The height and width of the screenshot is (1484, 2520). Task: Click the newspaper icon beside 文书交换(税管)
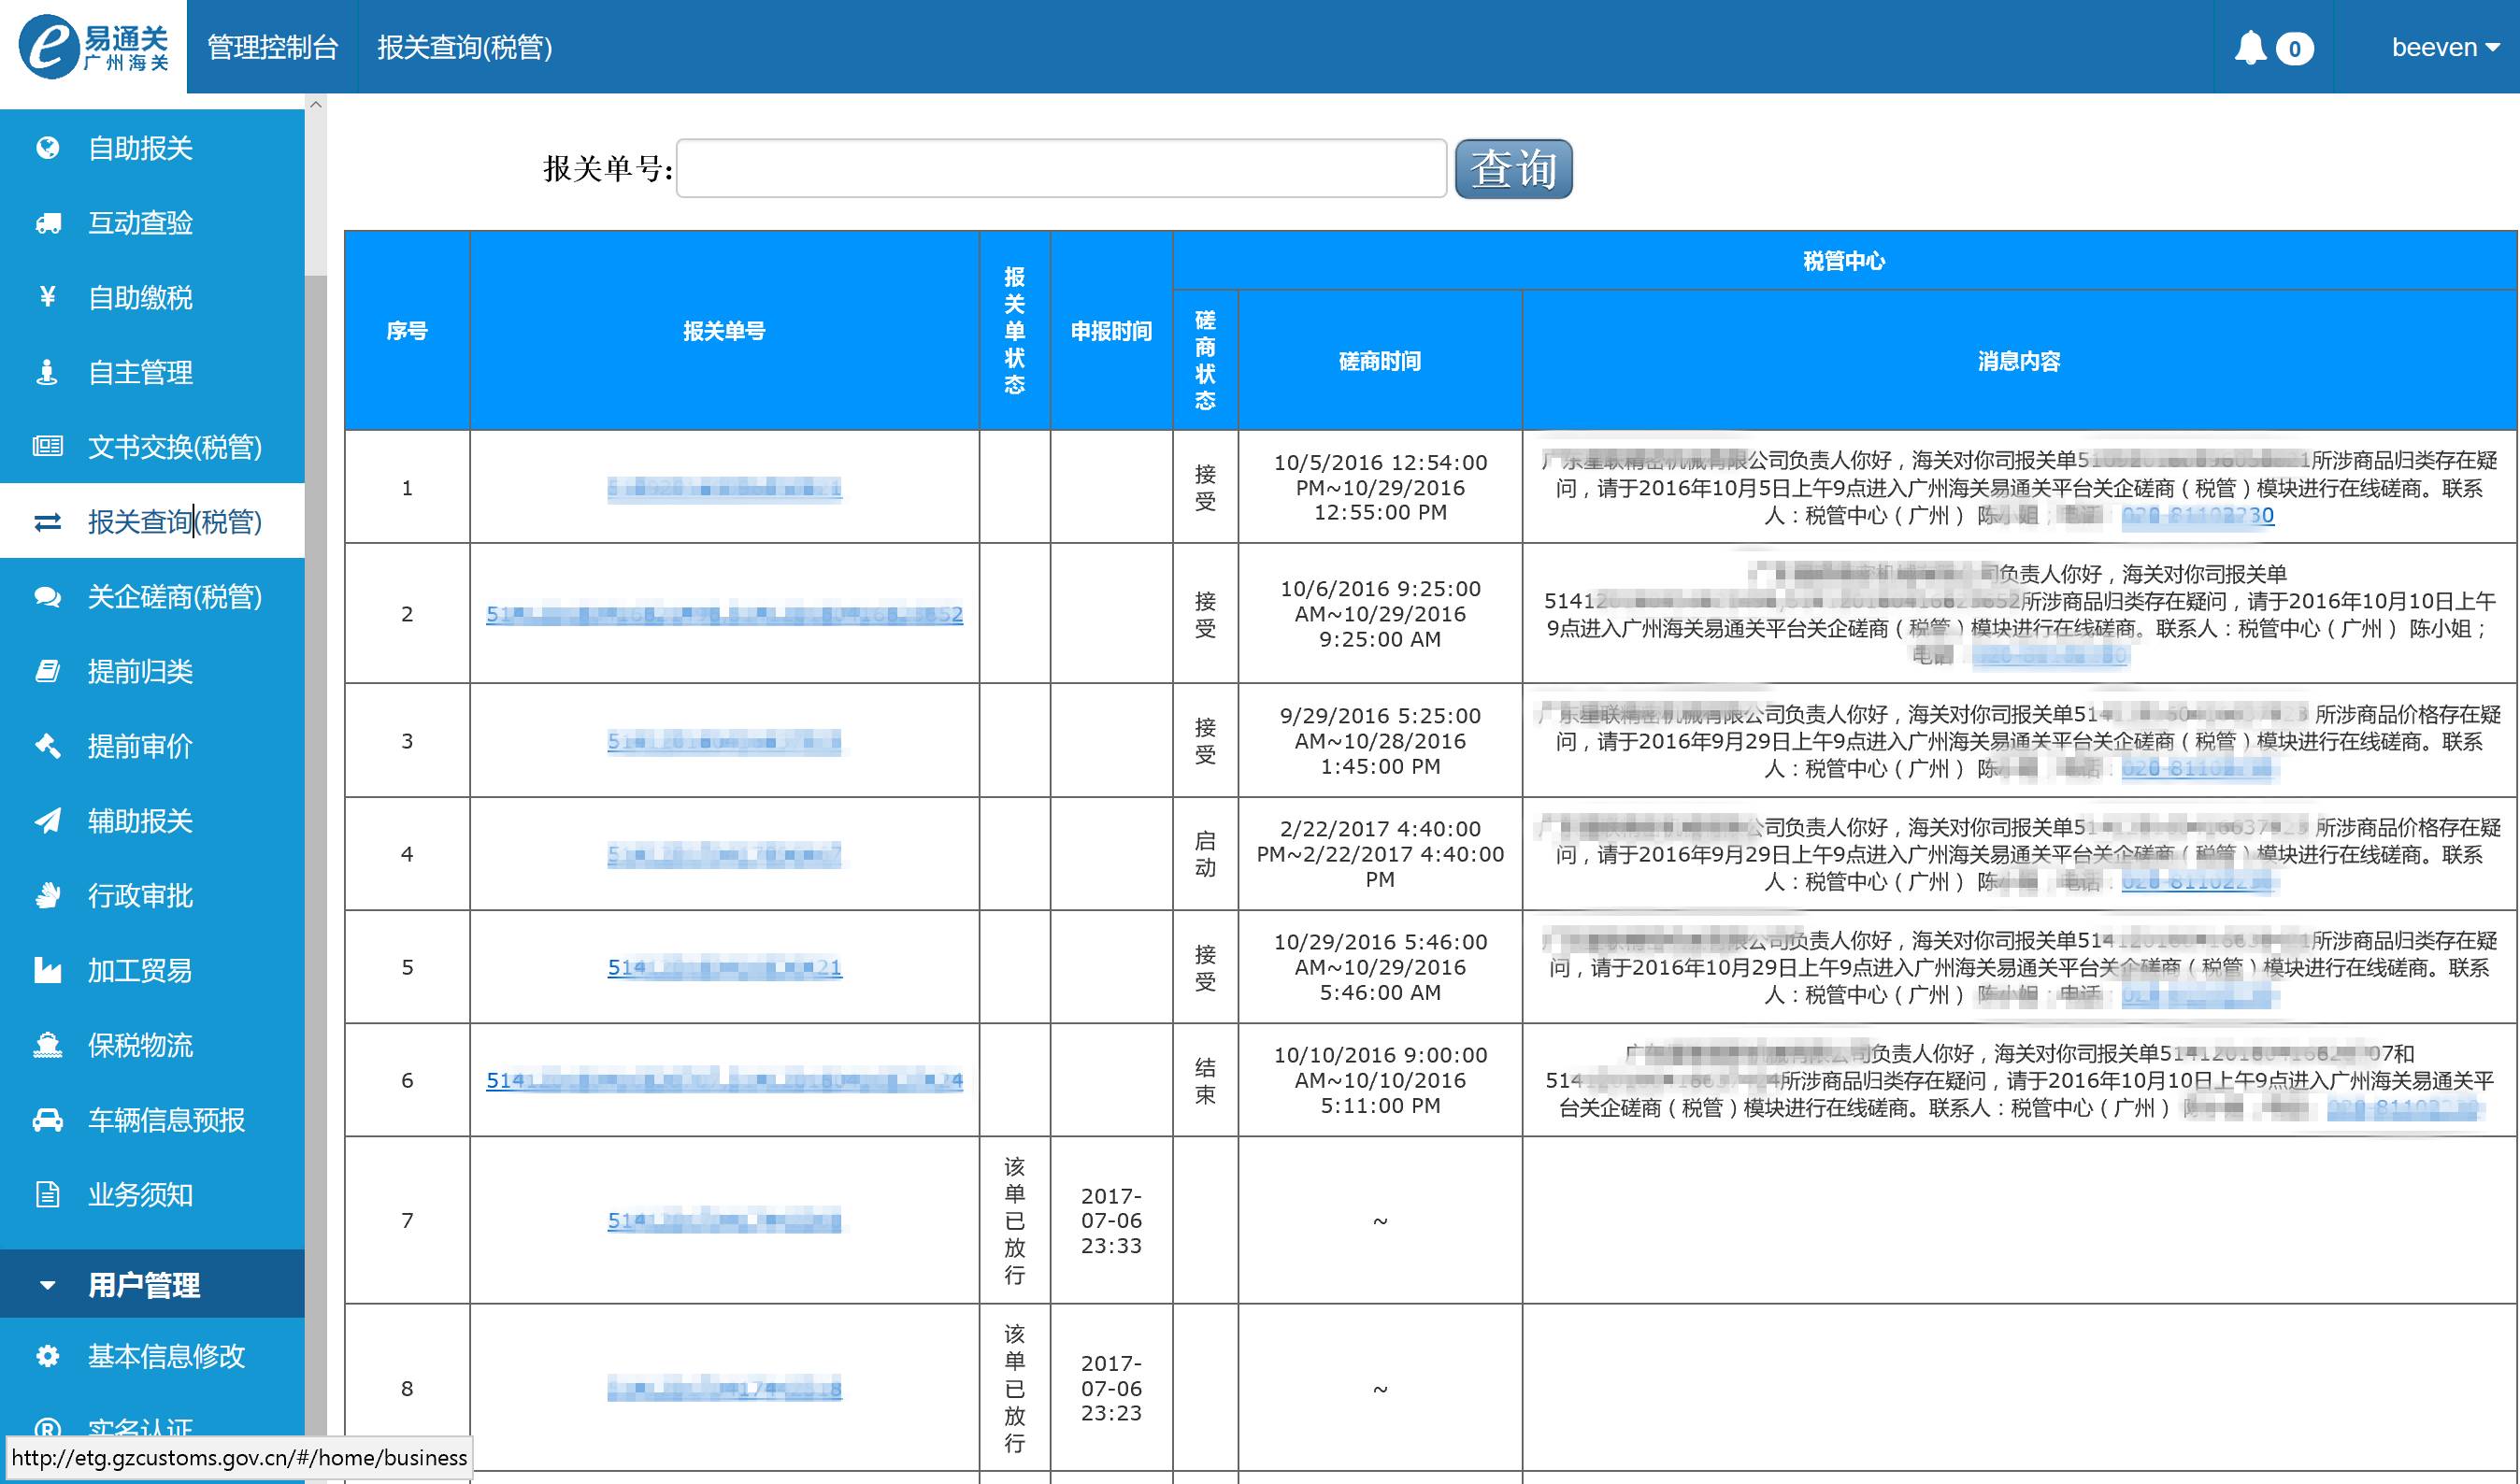(47, 446)
